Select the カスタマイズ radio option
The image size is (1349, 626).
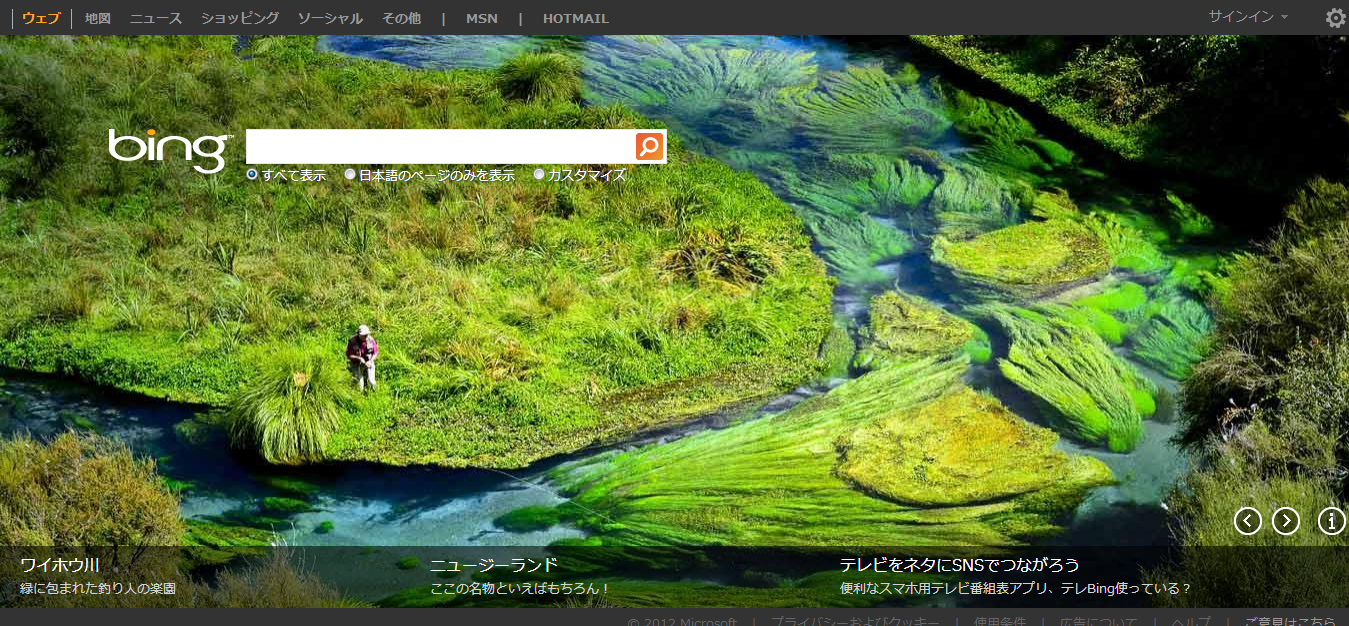[539, 175]
